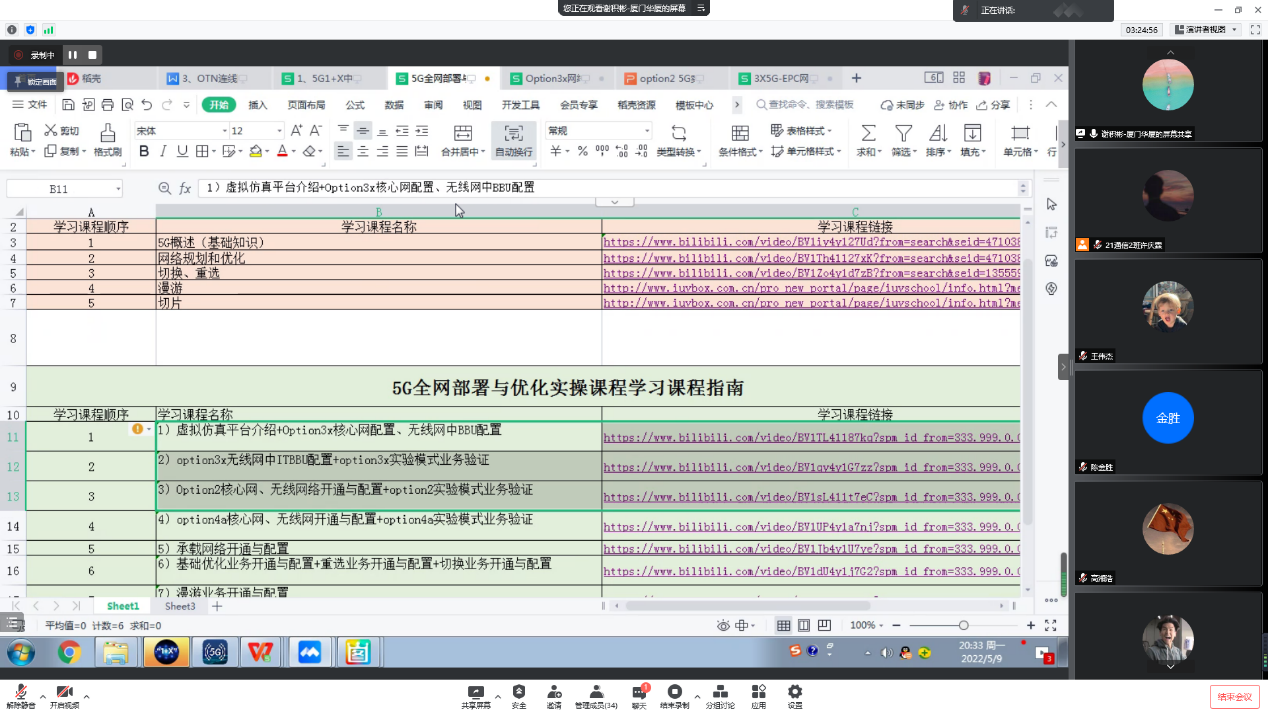Click the AutoSum (求和) icon

pyautogui.click(x=868, y=134)
